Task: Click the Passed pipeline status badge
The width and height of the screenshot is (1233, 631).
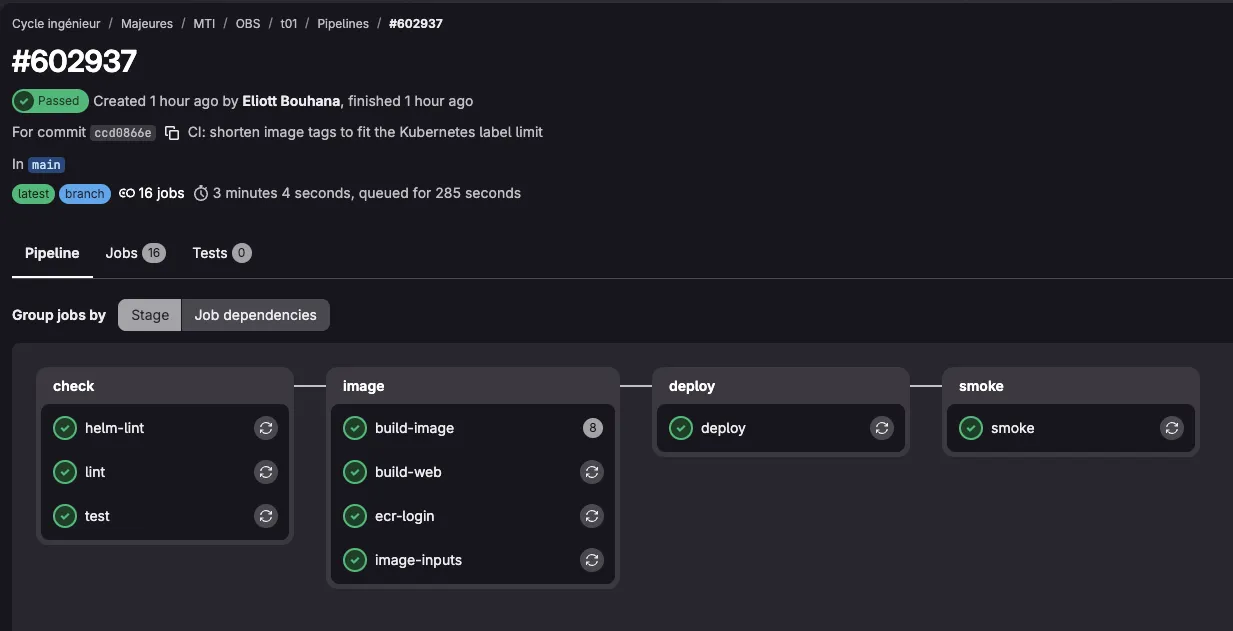Action: [x=50, y=101]
